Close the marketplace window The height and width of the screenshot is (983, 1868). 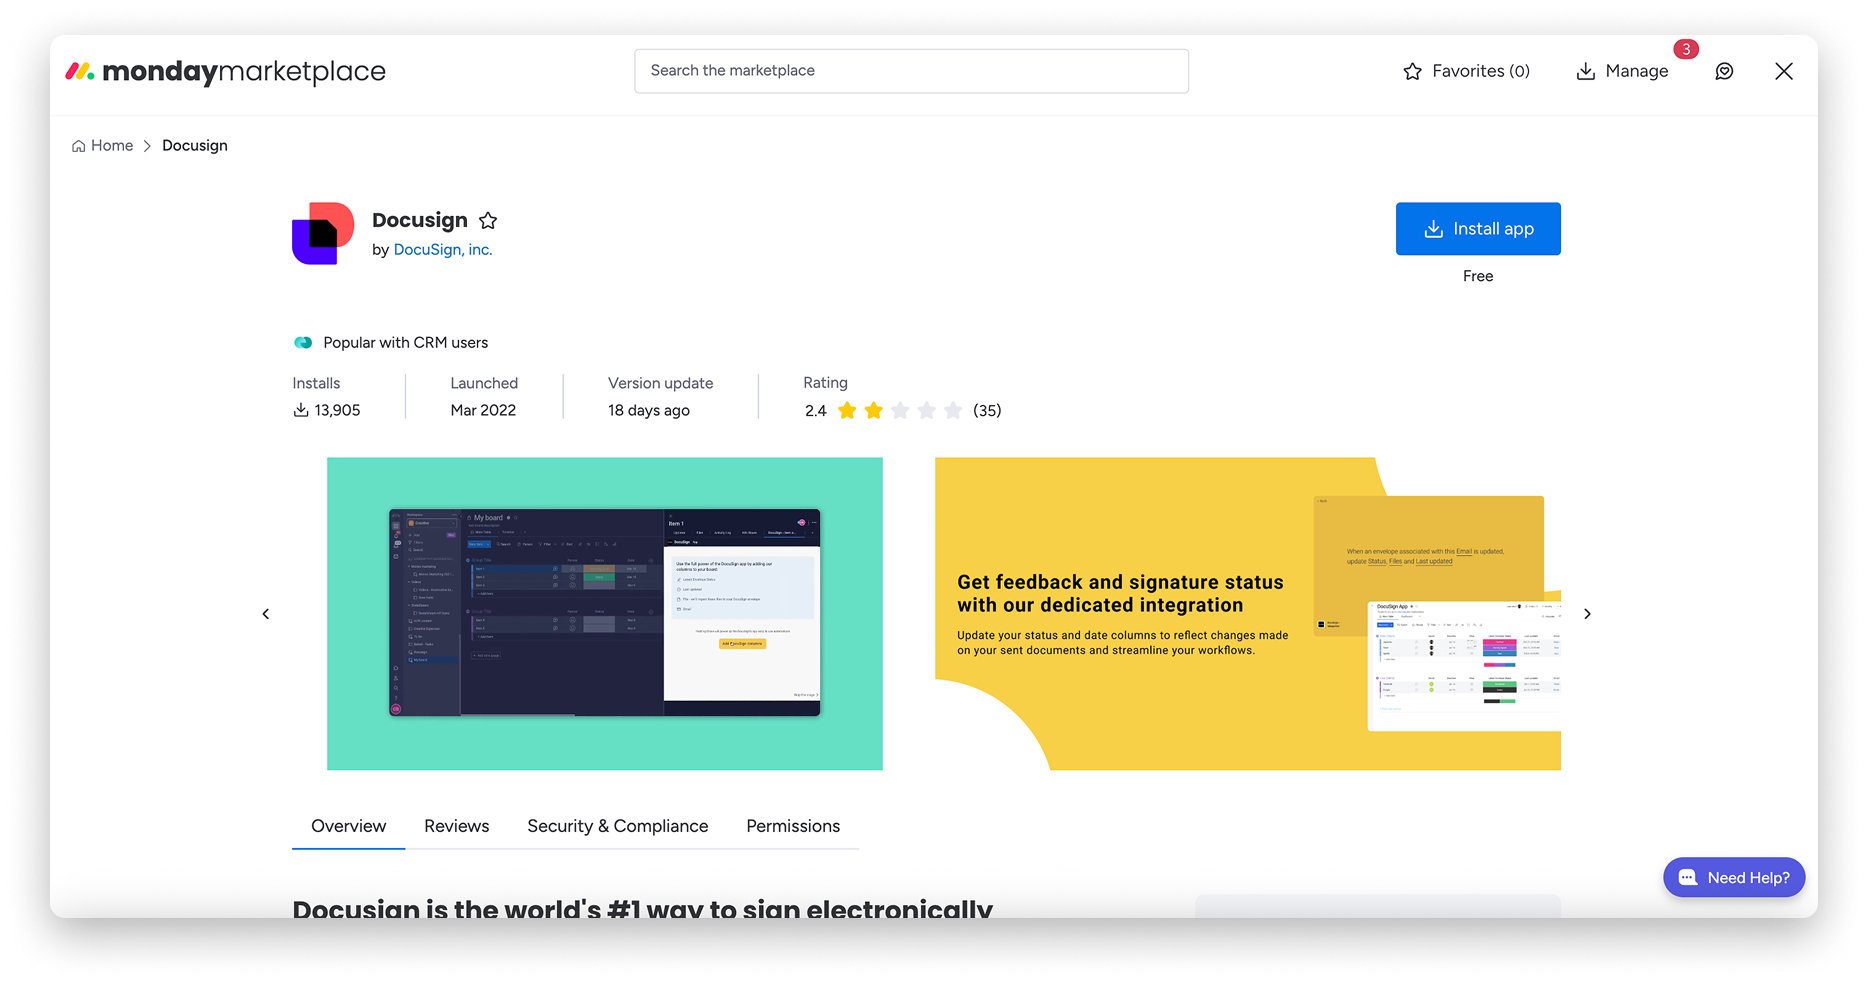click(x=1784, y=71)
